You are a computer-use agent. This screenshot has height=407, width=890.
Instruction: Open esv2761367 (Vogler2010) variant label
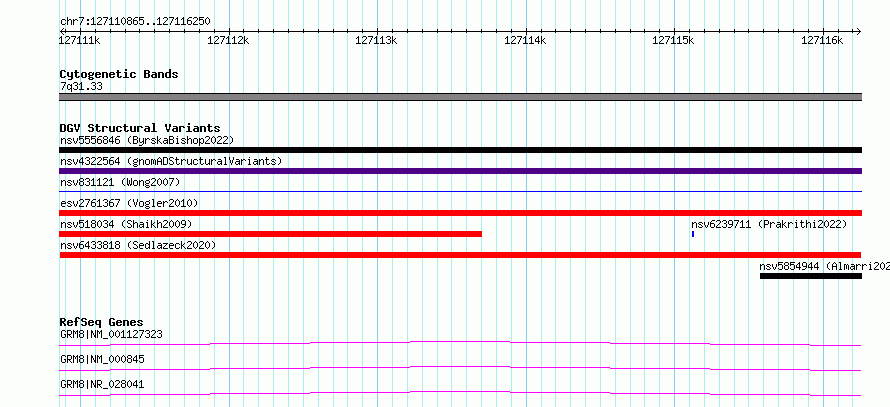[x=129, y=203]
